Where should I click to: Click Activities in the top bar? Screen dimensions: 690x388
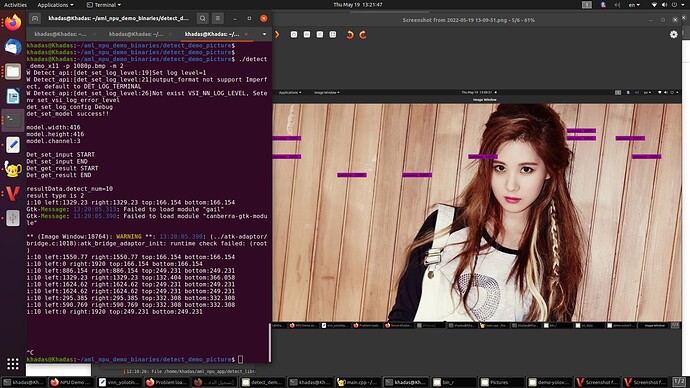15,5
